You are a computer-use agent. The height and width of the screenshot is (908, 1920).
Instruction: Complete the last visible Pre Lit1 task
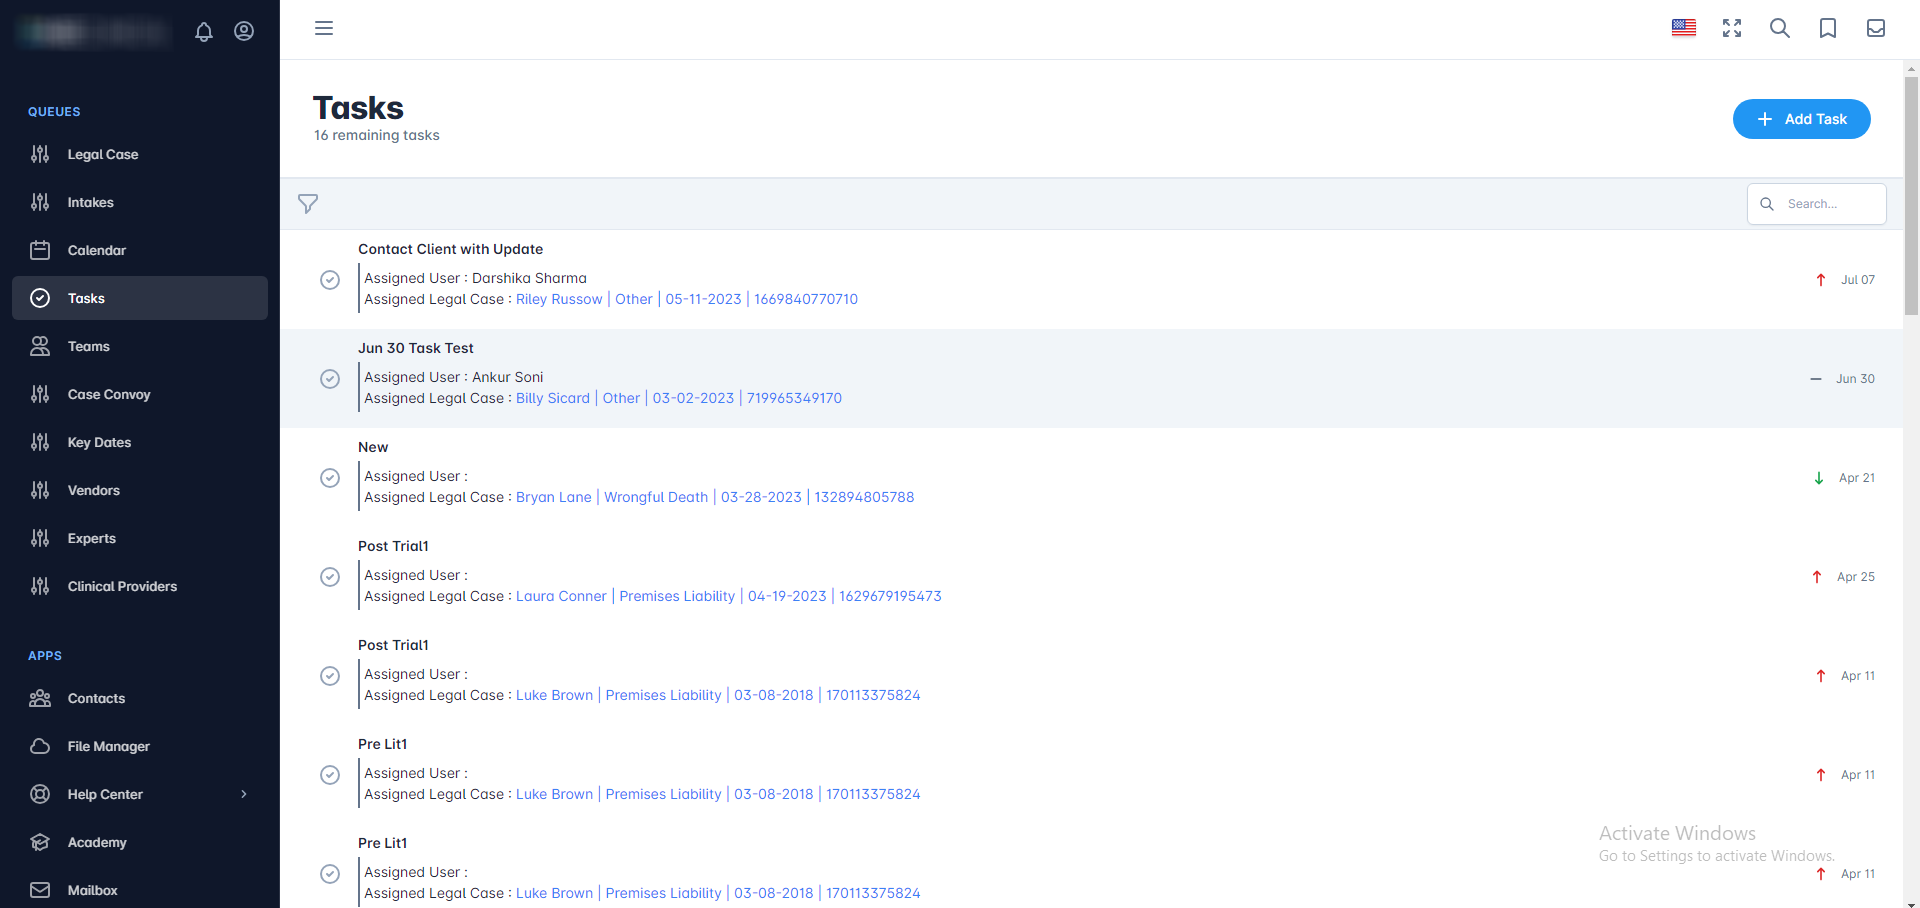[330, 874]
